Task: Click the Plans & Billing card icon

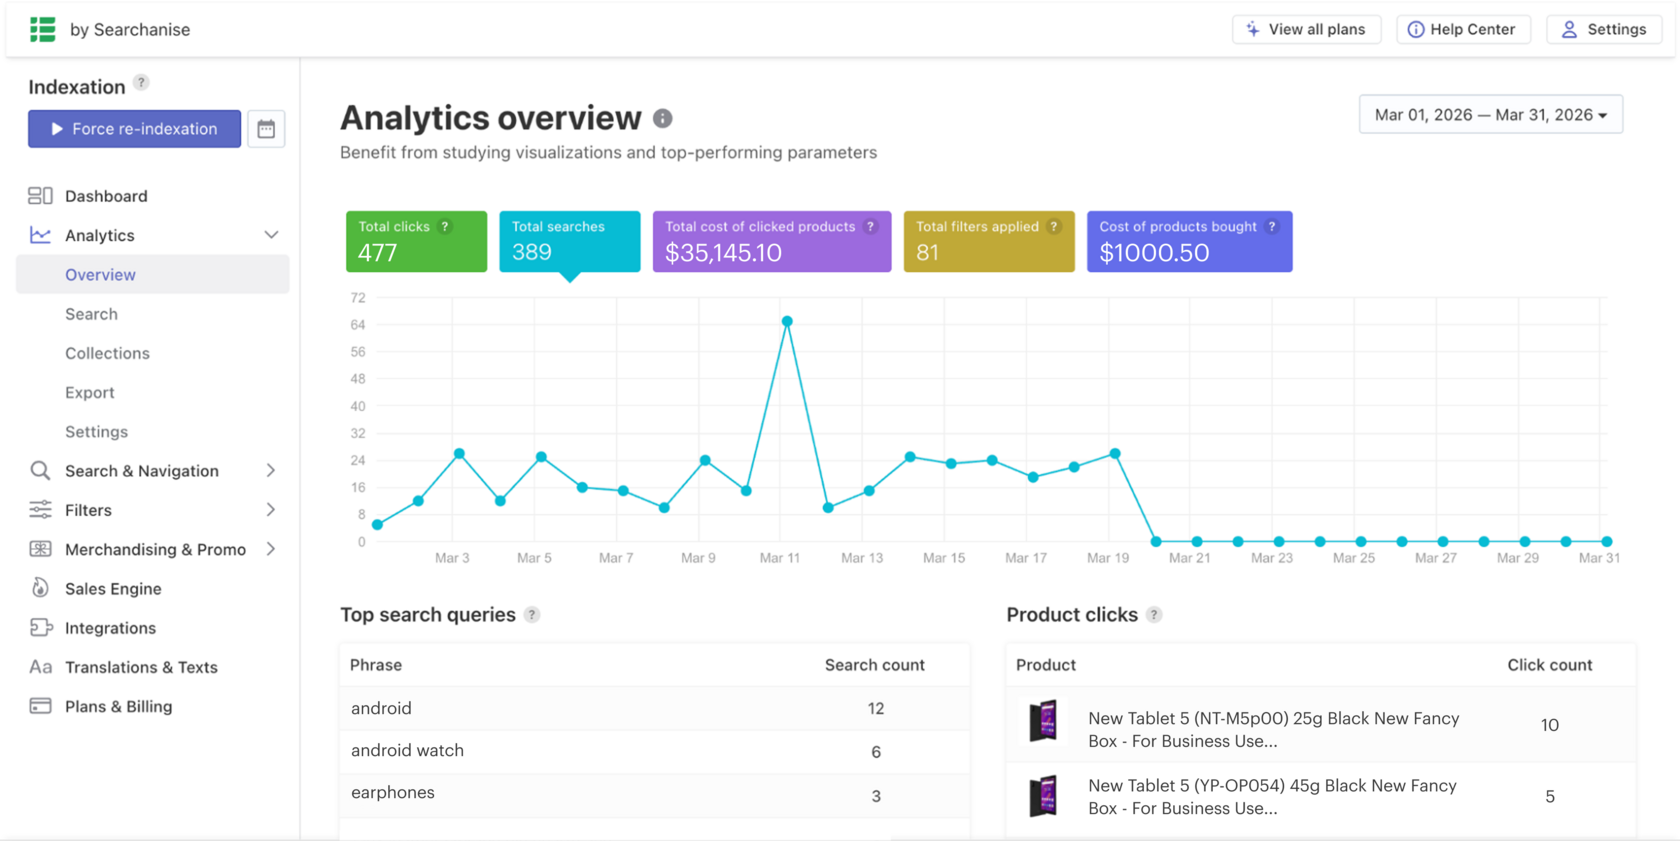Action: [40, 706]
